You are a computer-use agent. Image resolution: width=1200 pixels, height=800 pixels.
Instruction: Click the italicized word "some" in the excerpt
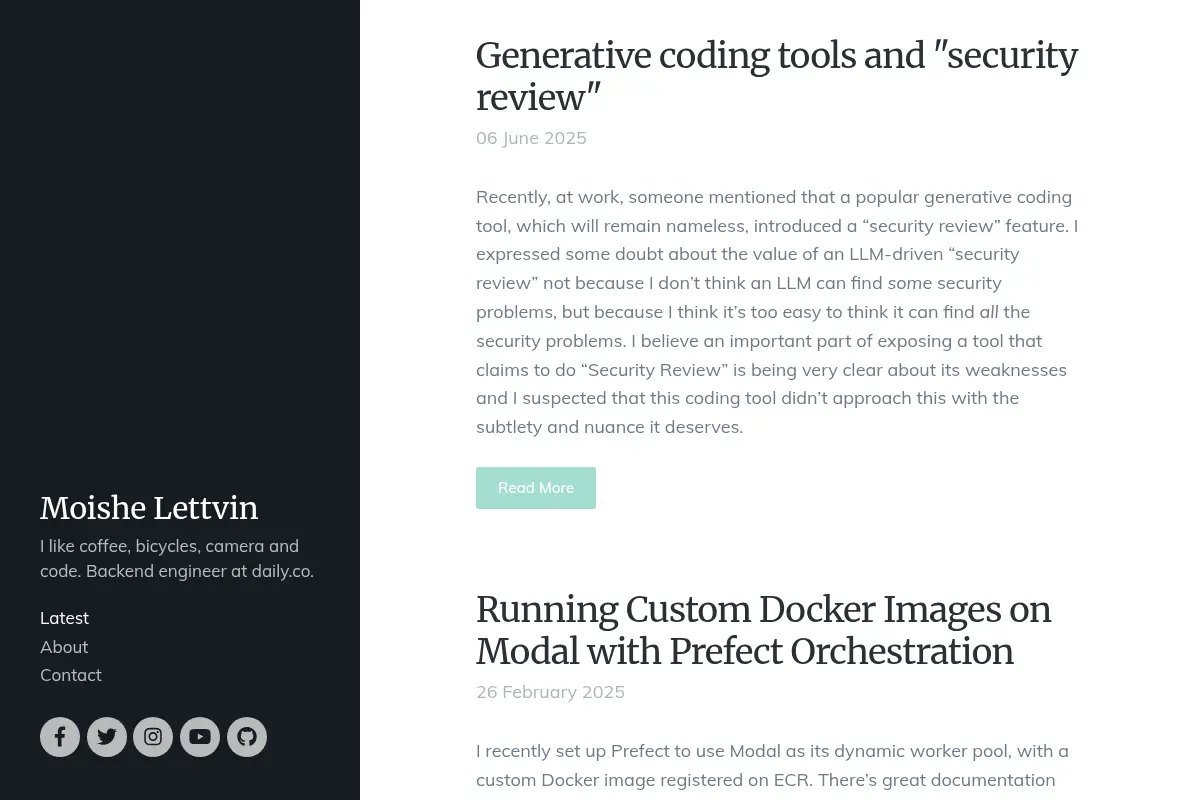coord(908,283)
